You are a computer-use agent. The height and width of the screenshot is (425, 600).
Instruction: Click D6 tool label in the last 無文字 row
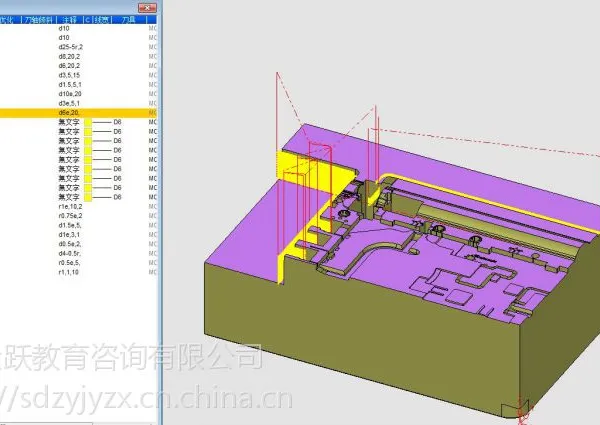pyautogui.click(x=117, y=197)
